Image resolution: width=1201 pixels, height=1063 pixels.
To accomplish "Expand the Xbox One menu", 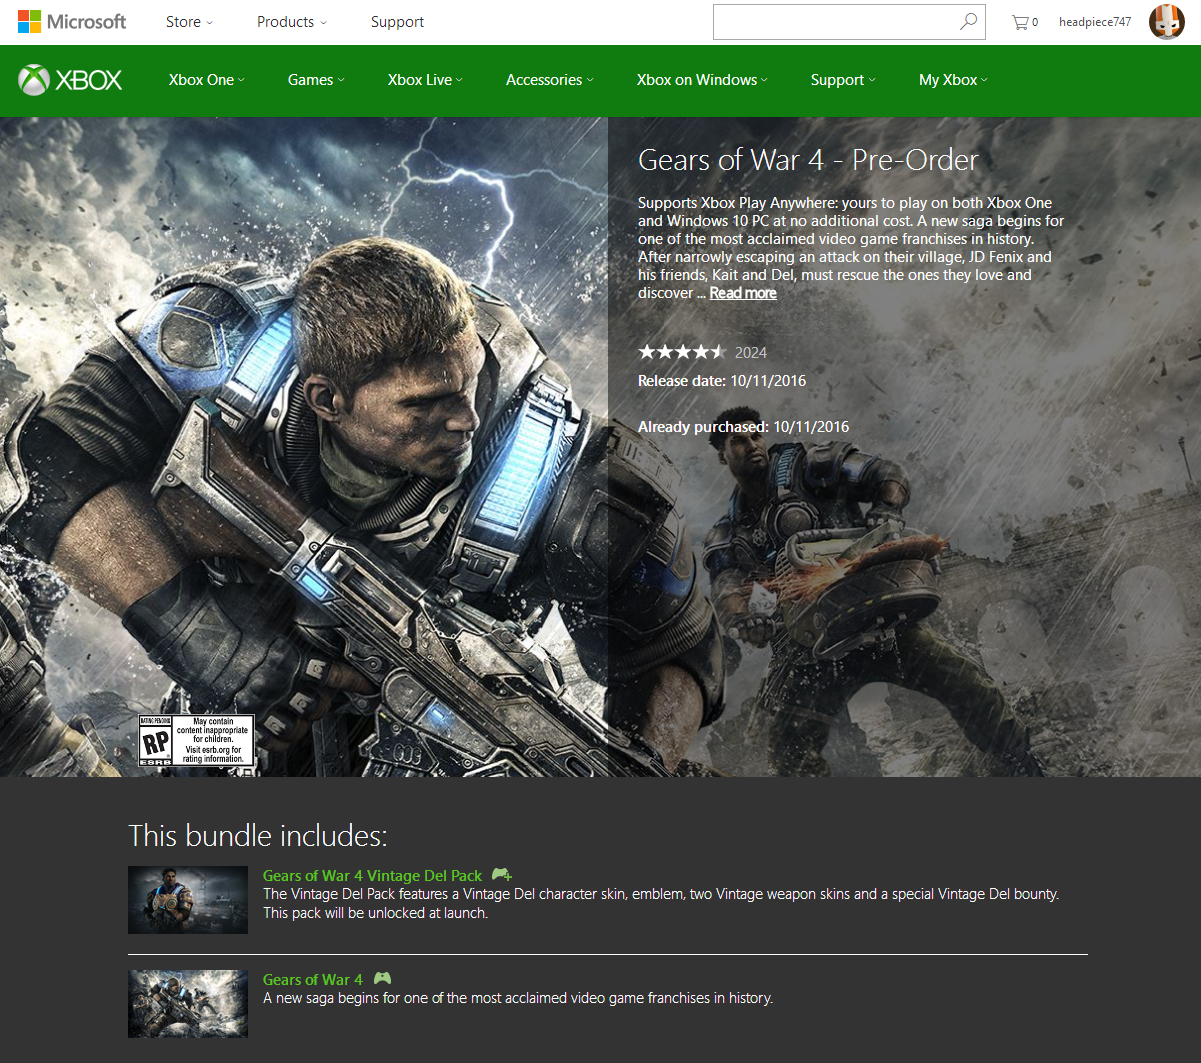I will point(207,80).
